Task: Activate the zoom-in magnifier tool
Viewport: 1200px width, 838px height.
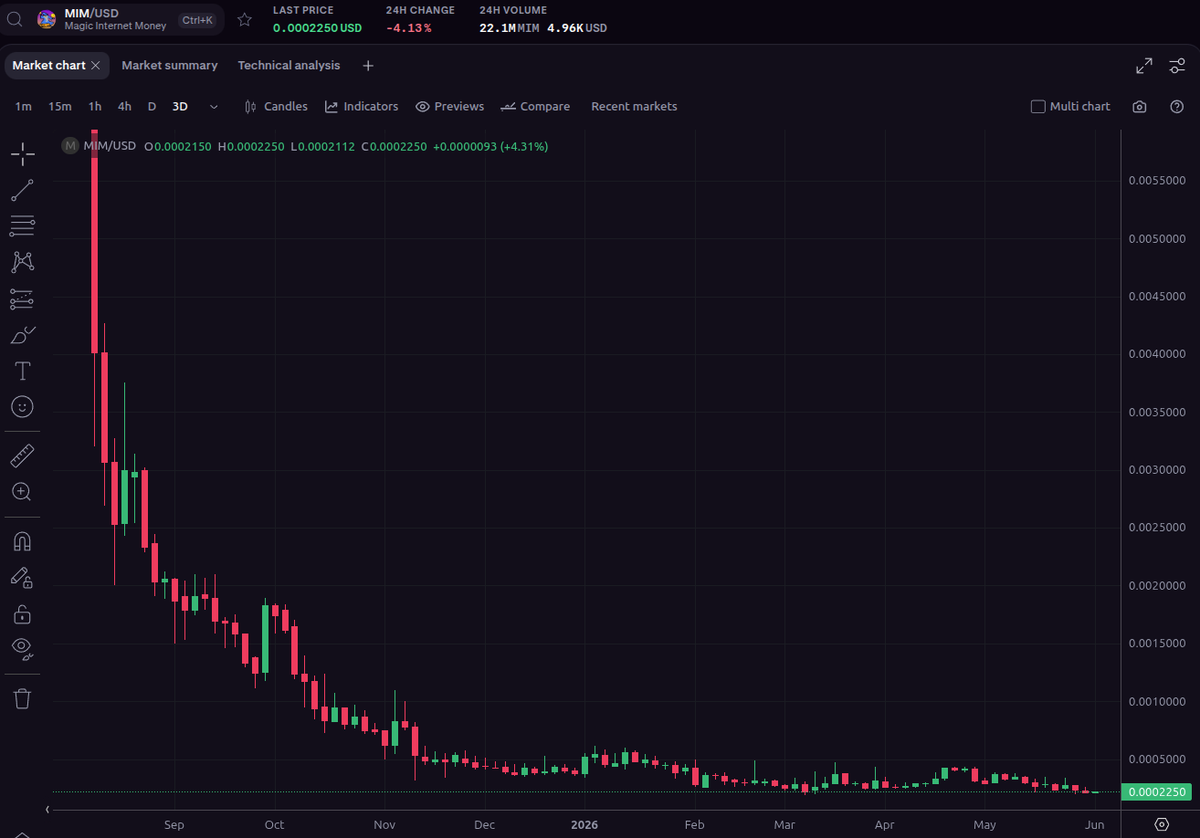Action: (x=22, y=492)
